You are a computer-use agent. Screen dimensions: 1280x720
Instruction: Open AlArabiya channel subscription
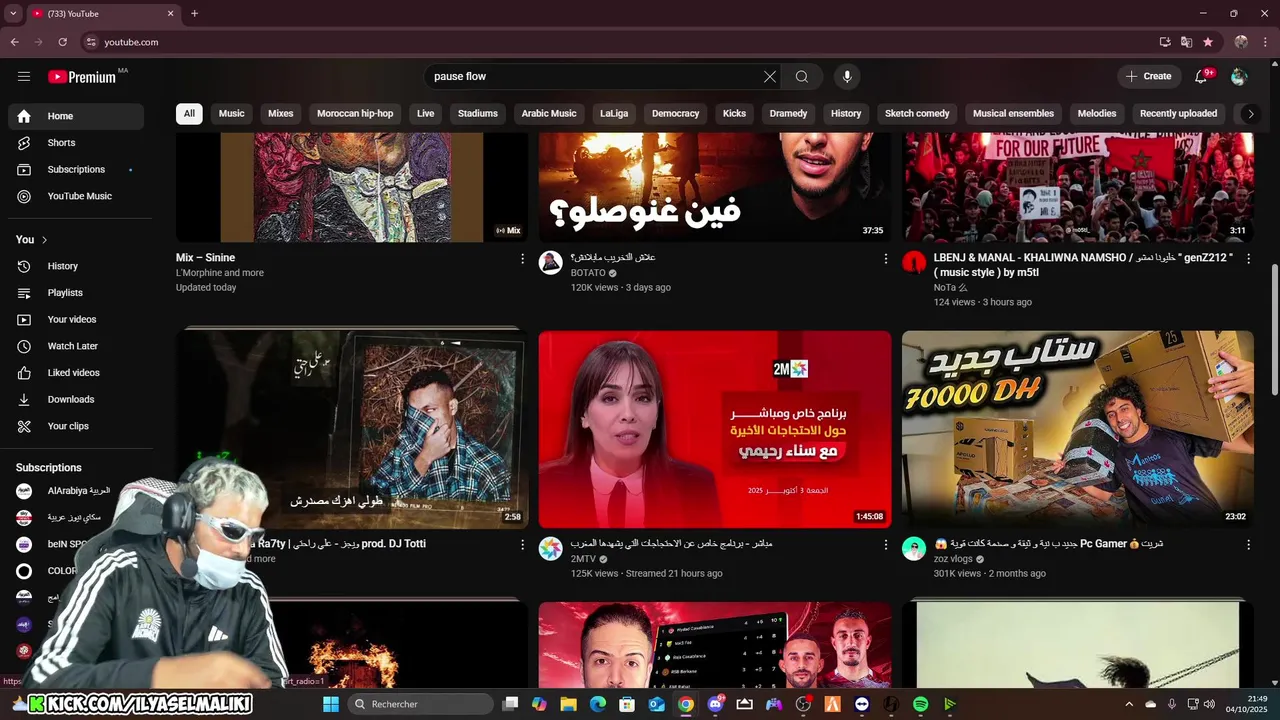[76, 491]
